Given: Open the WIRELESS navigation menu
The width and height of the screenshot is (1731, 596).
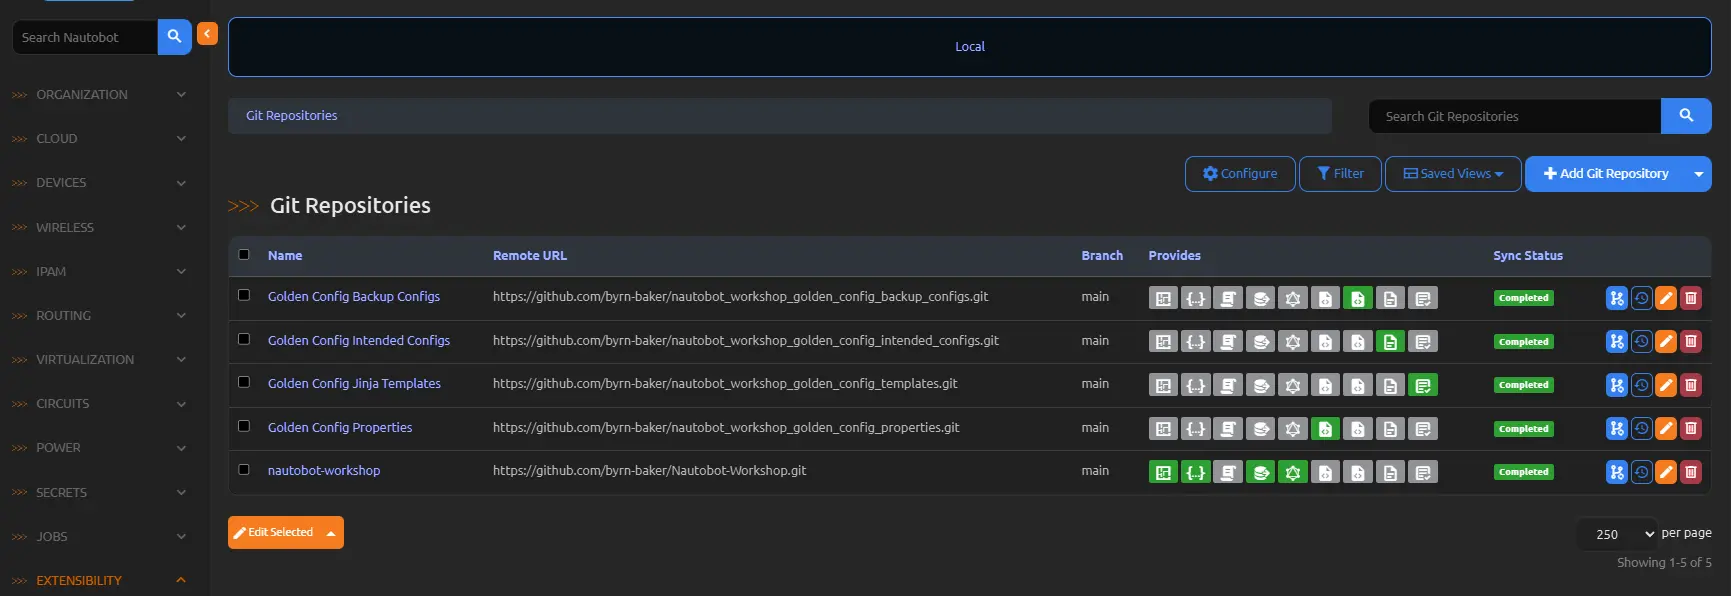Looking at the screenshot, I should pyautogui.click(x=99, y=228).
